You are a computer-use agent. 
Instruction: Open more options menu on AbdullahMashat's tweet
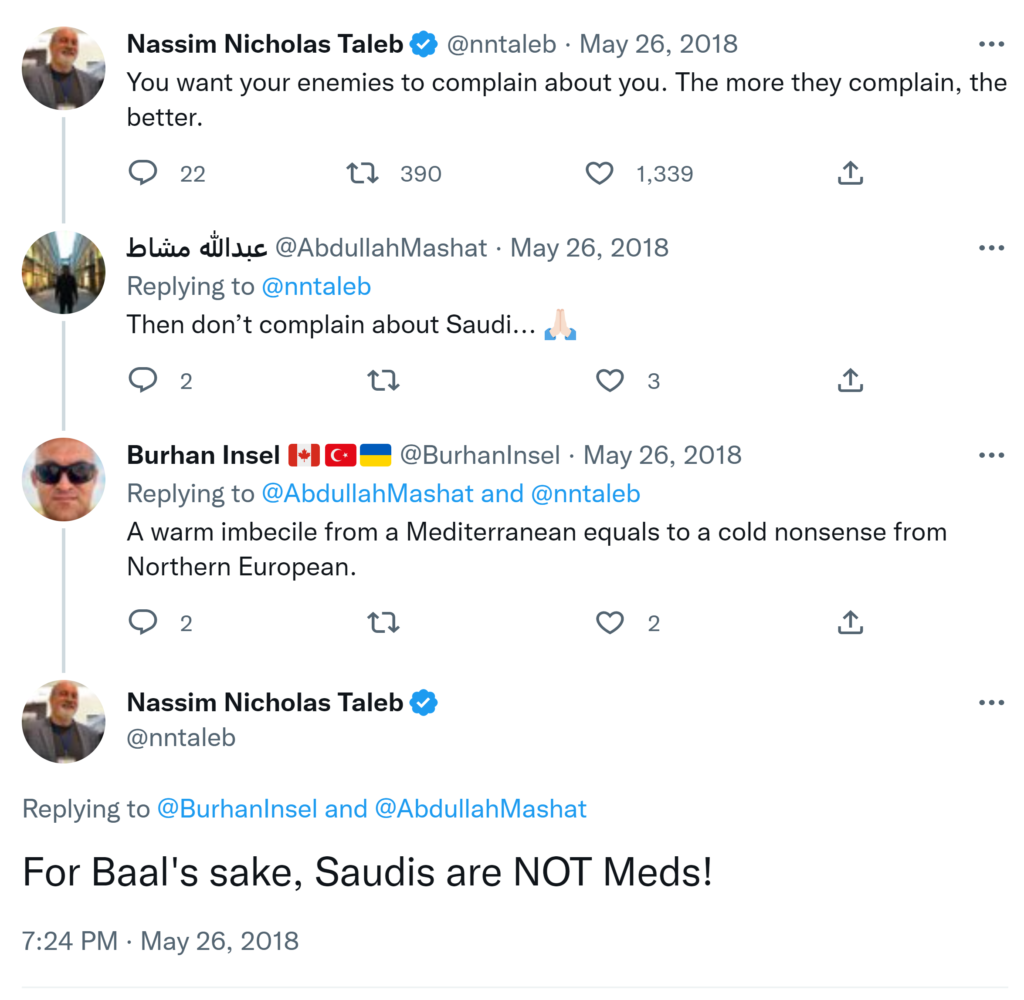point(991,248)
